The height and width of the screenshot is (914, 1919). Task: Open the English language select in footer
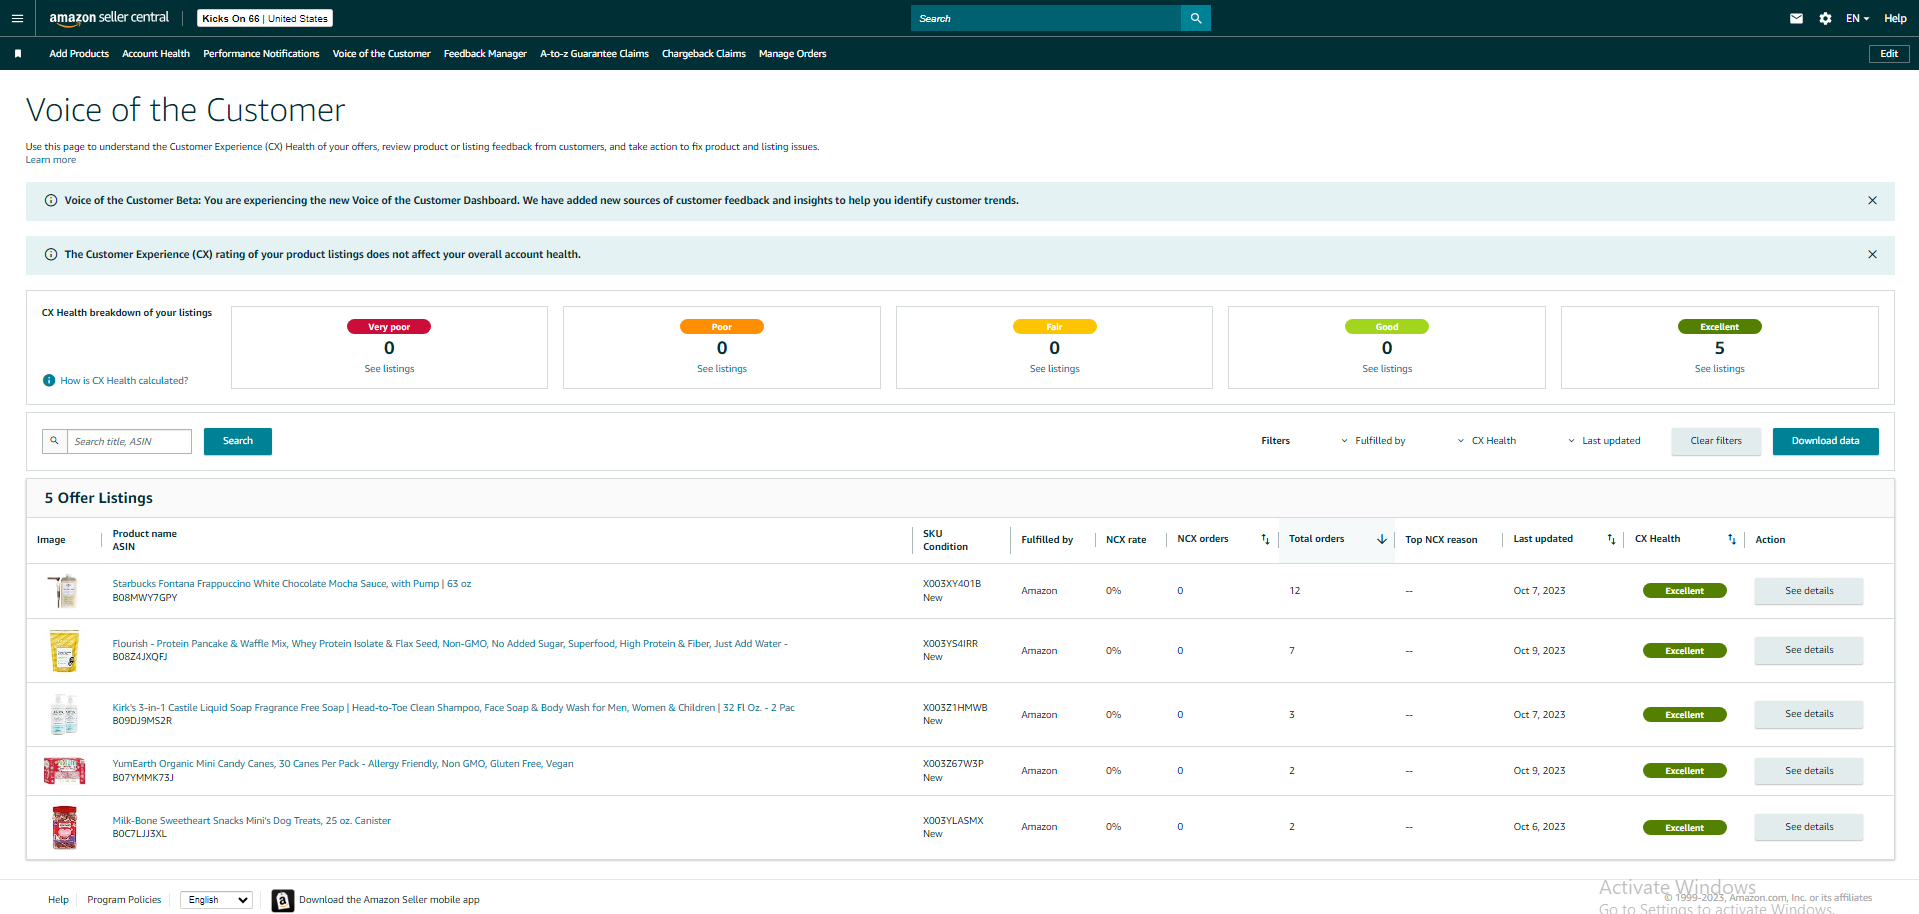point(216,900)
